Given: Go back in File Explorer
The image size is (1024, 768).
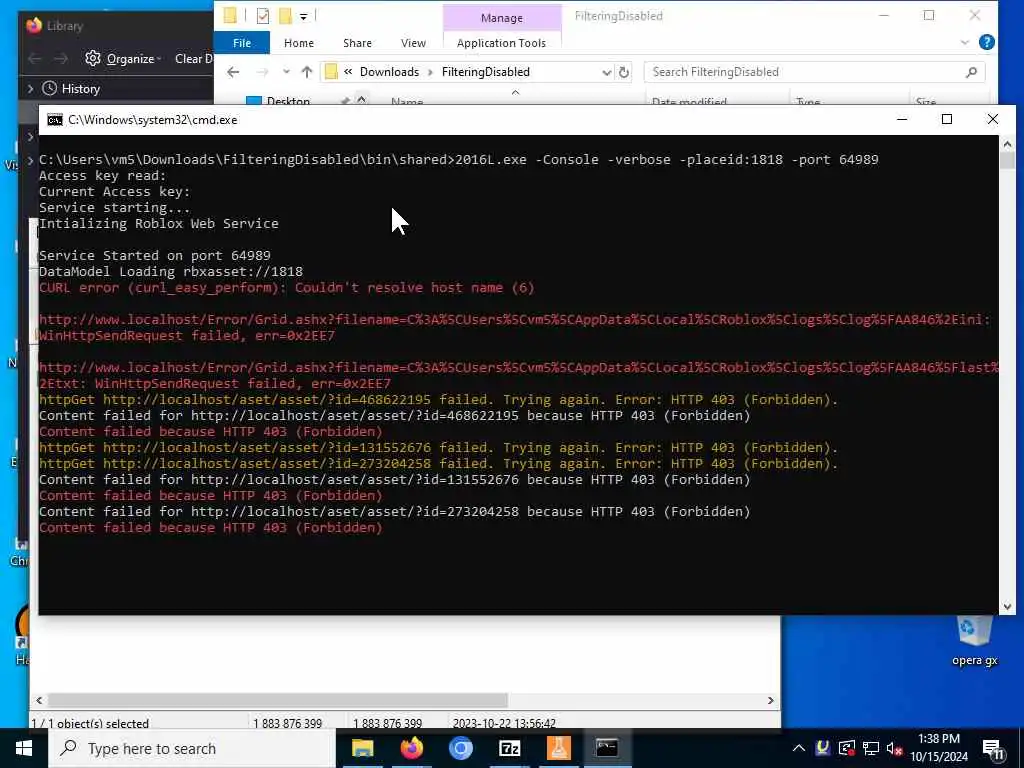Looking at the screenshot, I should pos(233,72).
